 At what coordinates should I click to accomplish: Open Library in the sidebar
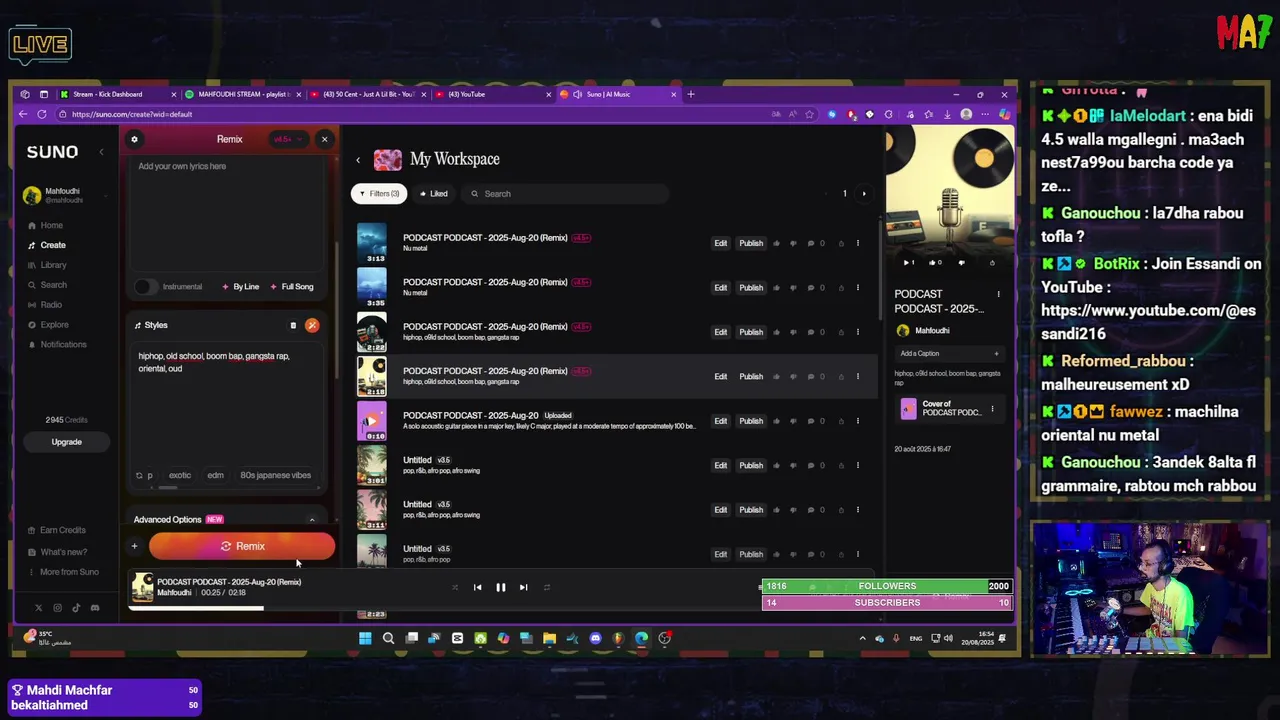pyautogui.click(x=48, y=265)
